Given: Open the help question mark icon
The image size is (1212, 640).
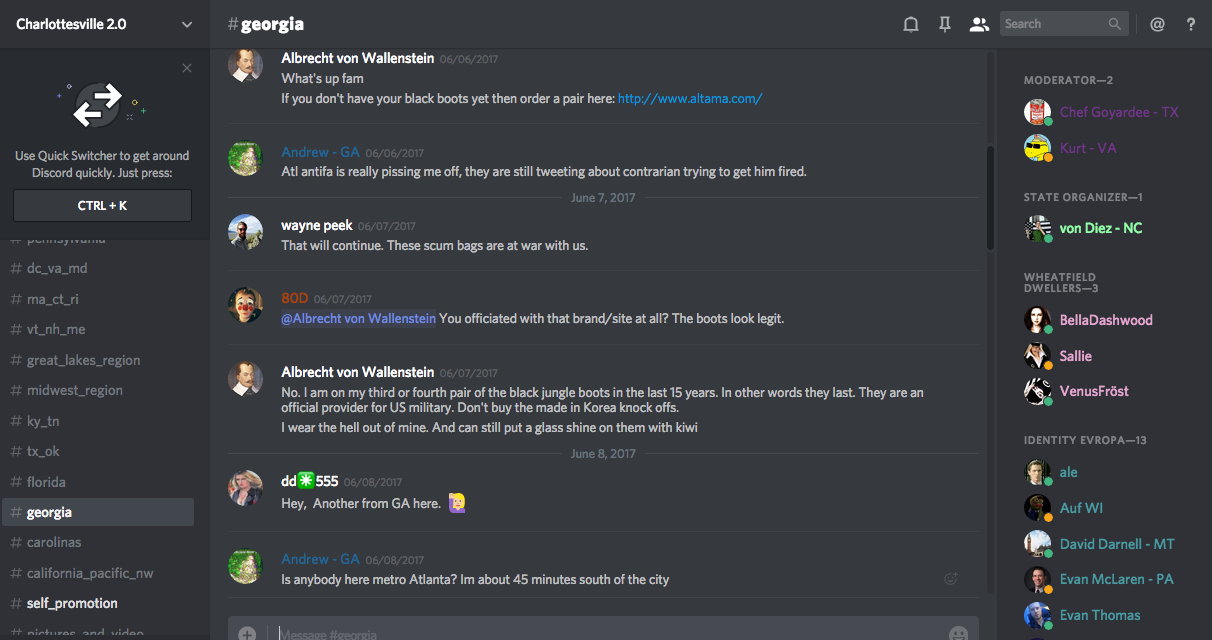Looking at the screenshot, I should (x=1191, y=24).
